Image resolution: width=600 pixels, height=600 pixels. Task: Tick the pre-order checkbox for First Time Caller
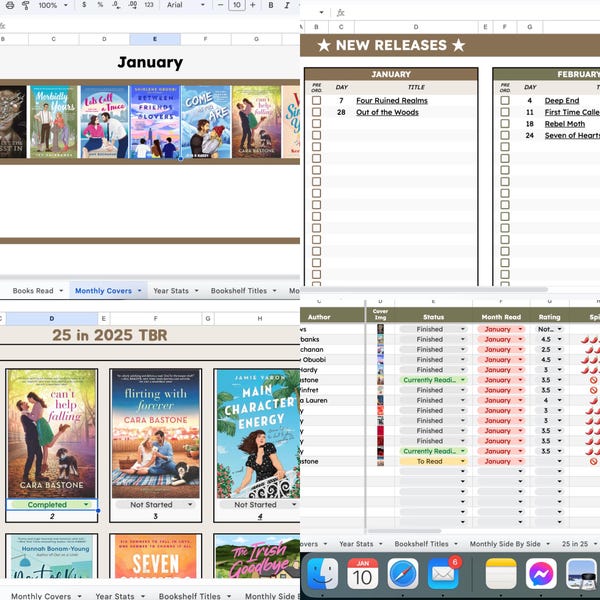click(505, 112)
